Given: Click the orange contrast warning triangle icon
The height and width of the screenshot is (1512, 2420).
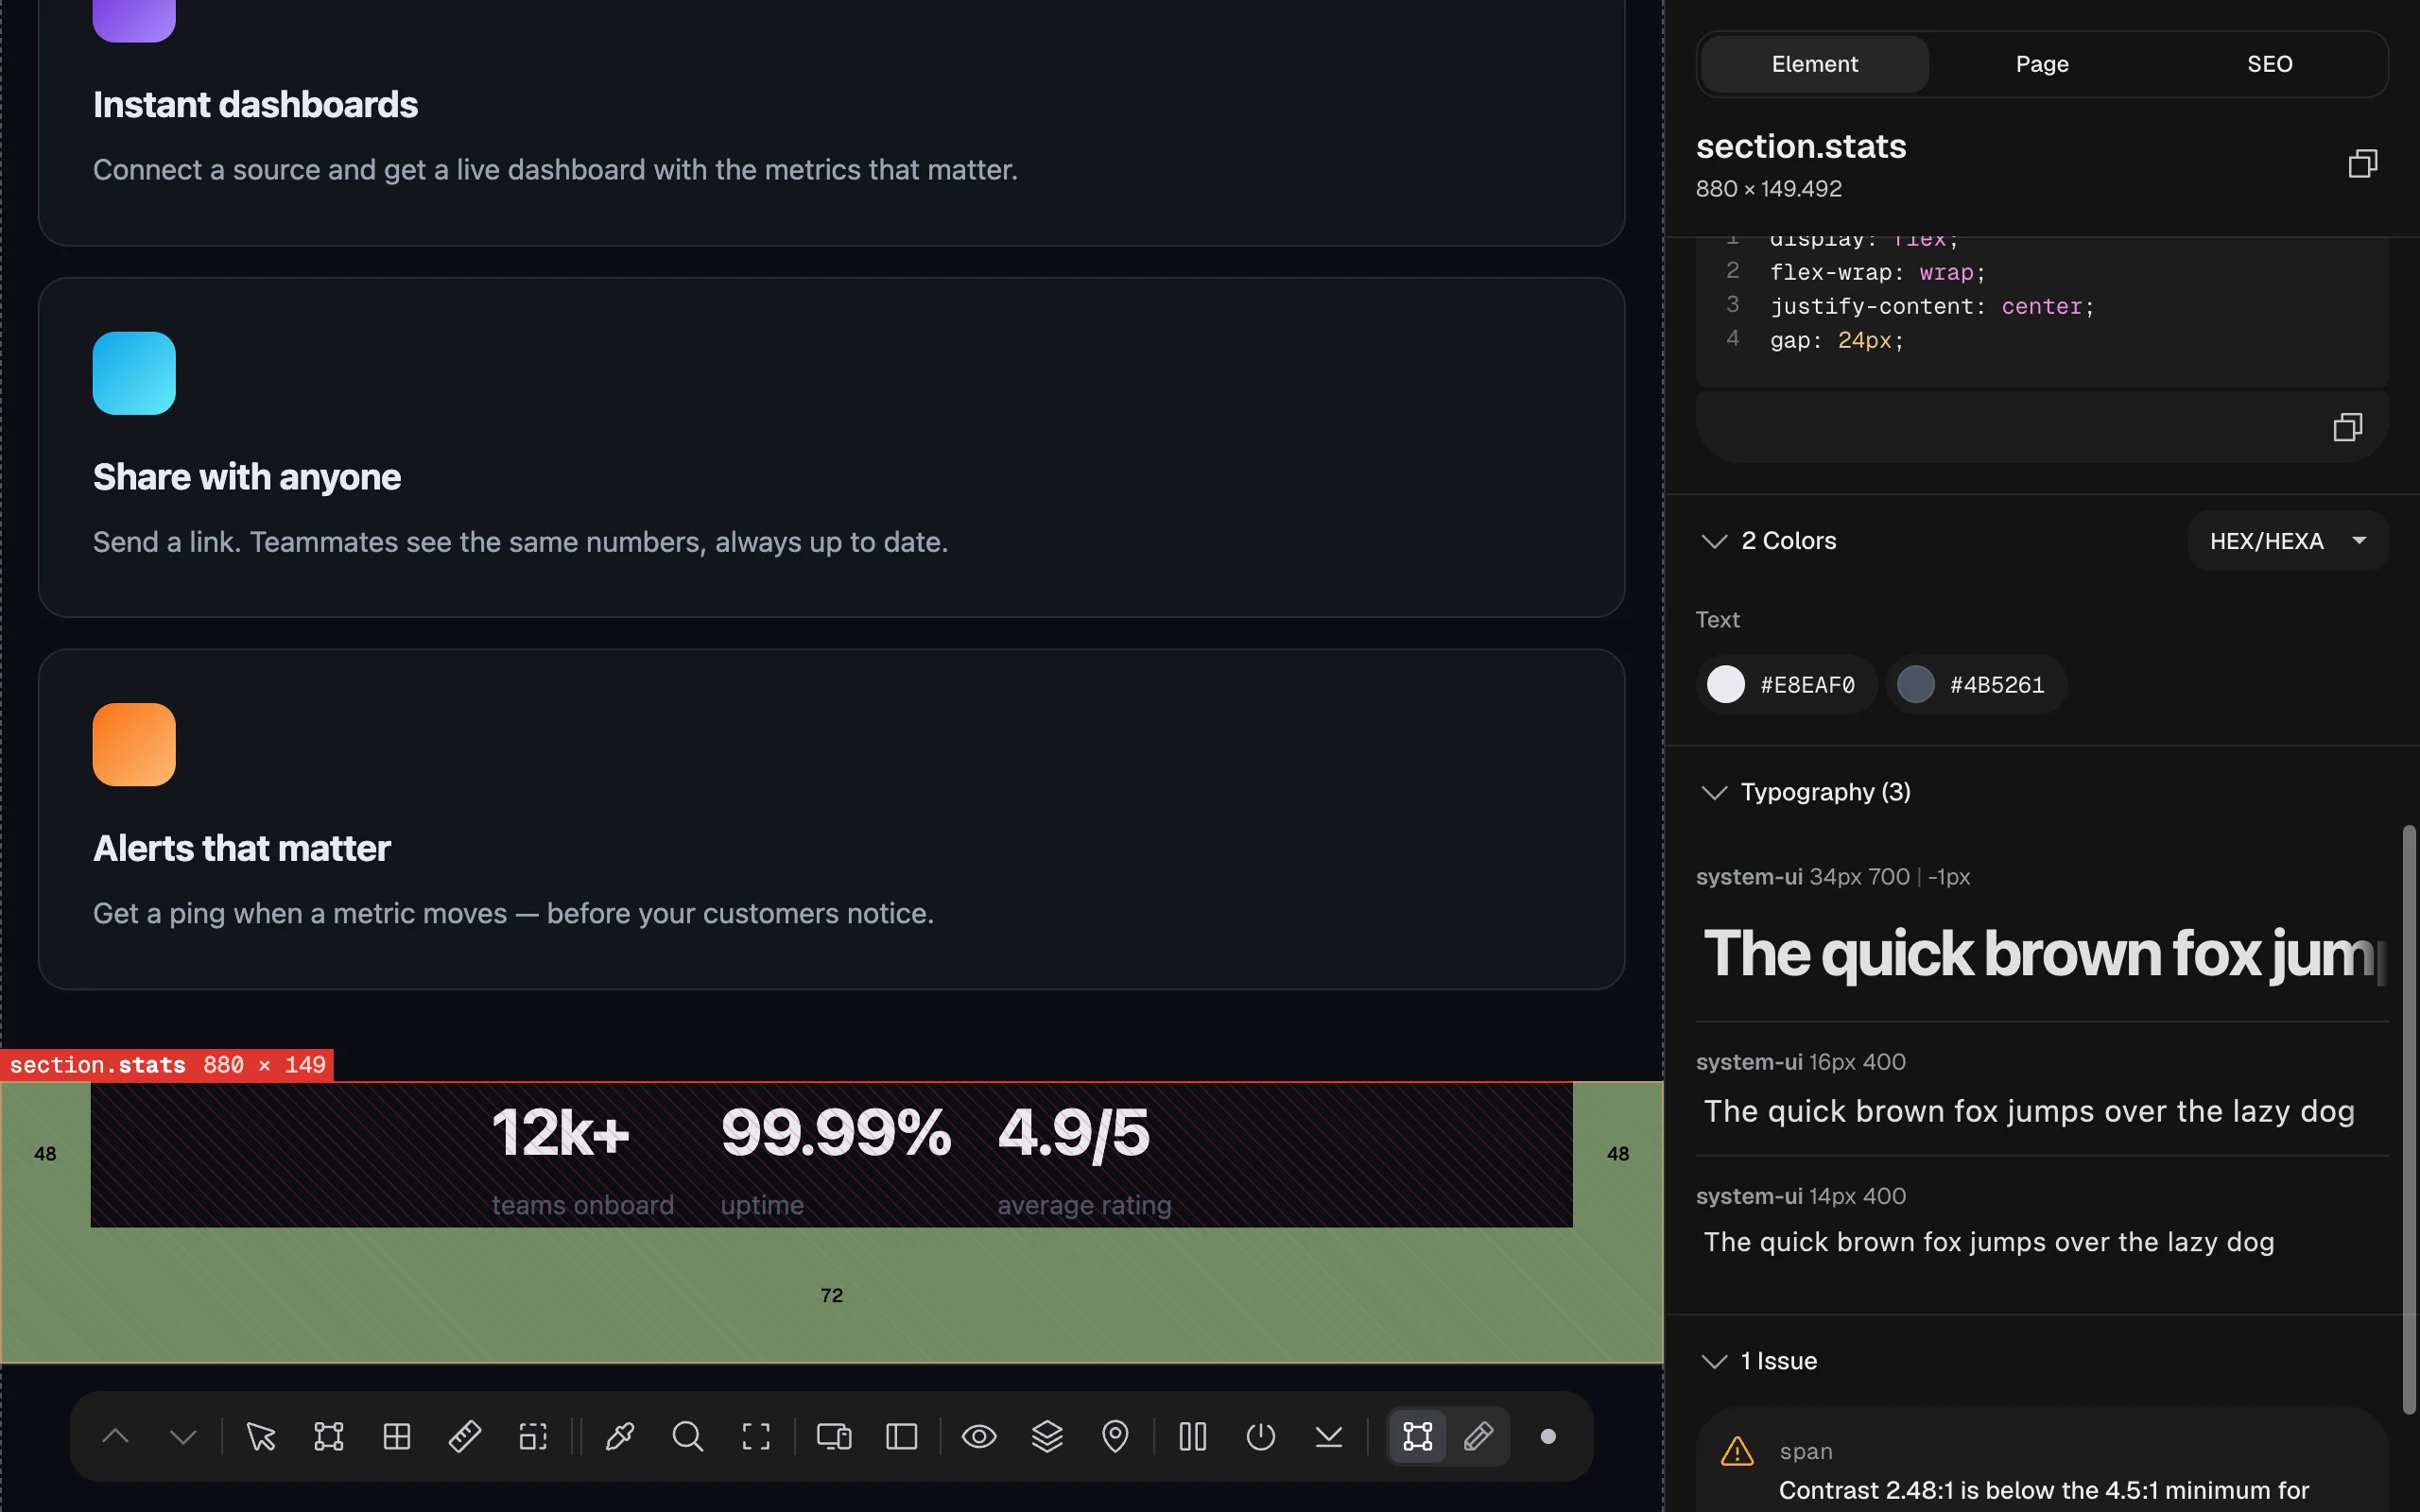Looking at the screenshot, I should pyautogui.click(x=1737, y=1451).
